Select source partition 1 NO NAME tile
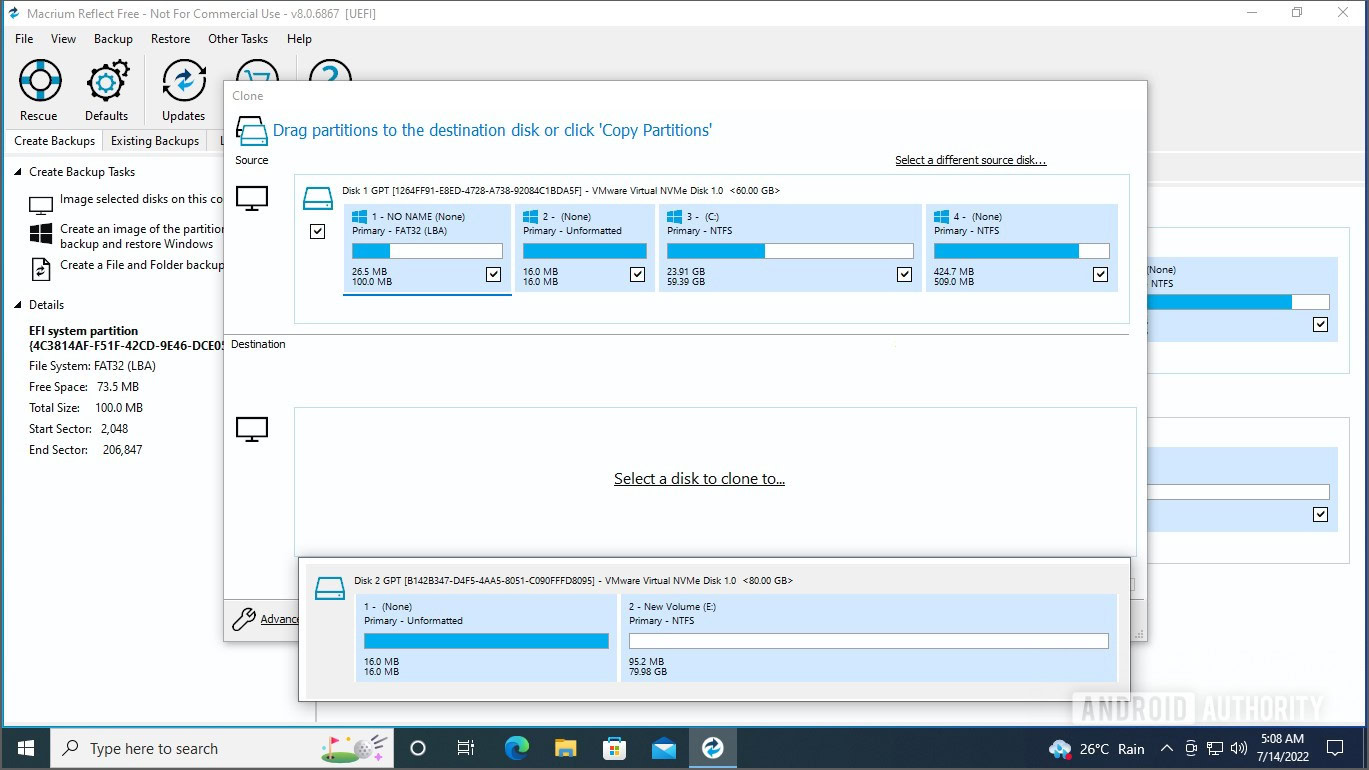1369x770 pixels. pos(427,249)
